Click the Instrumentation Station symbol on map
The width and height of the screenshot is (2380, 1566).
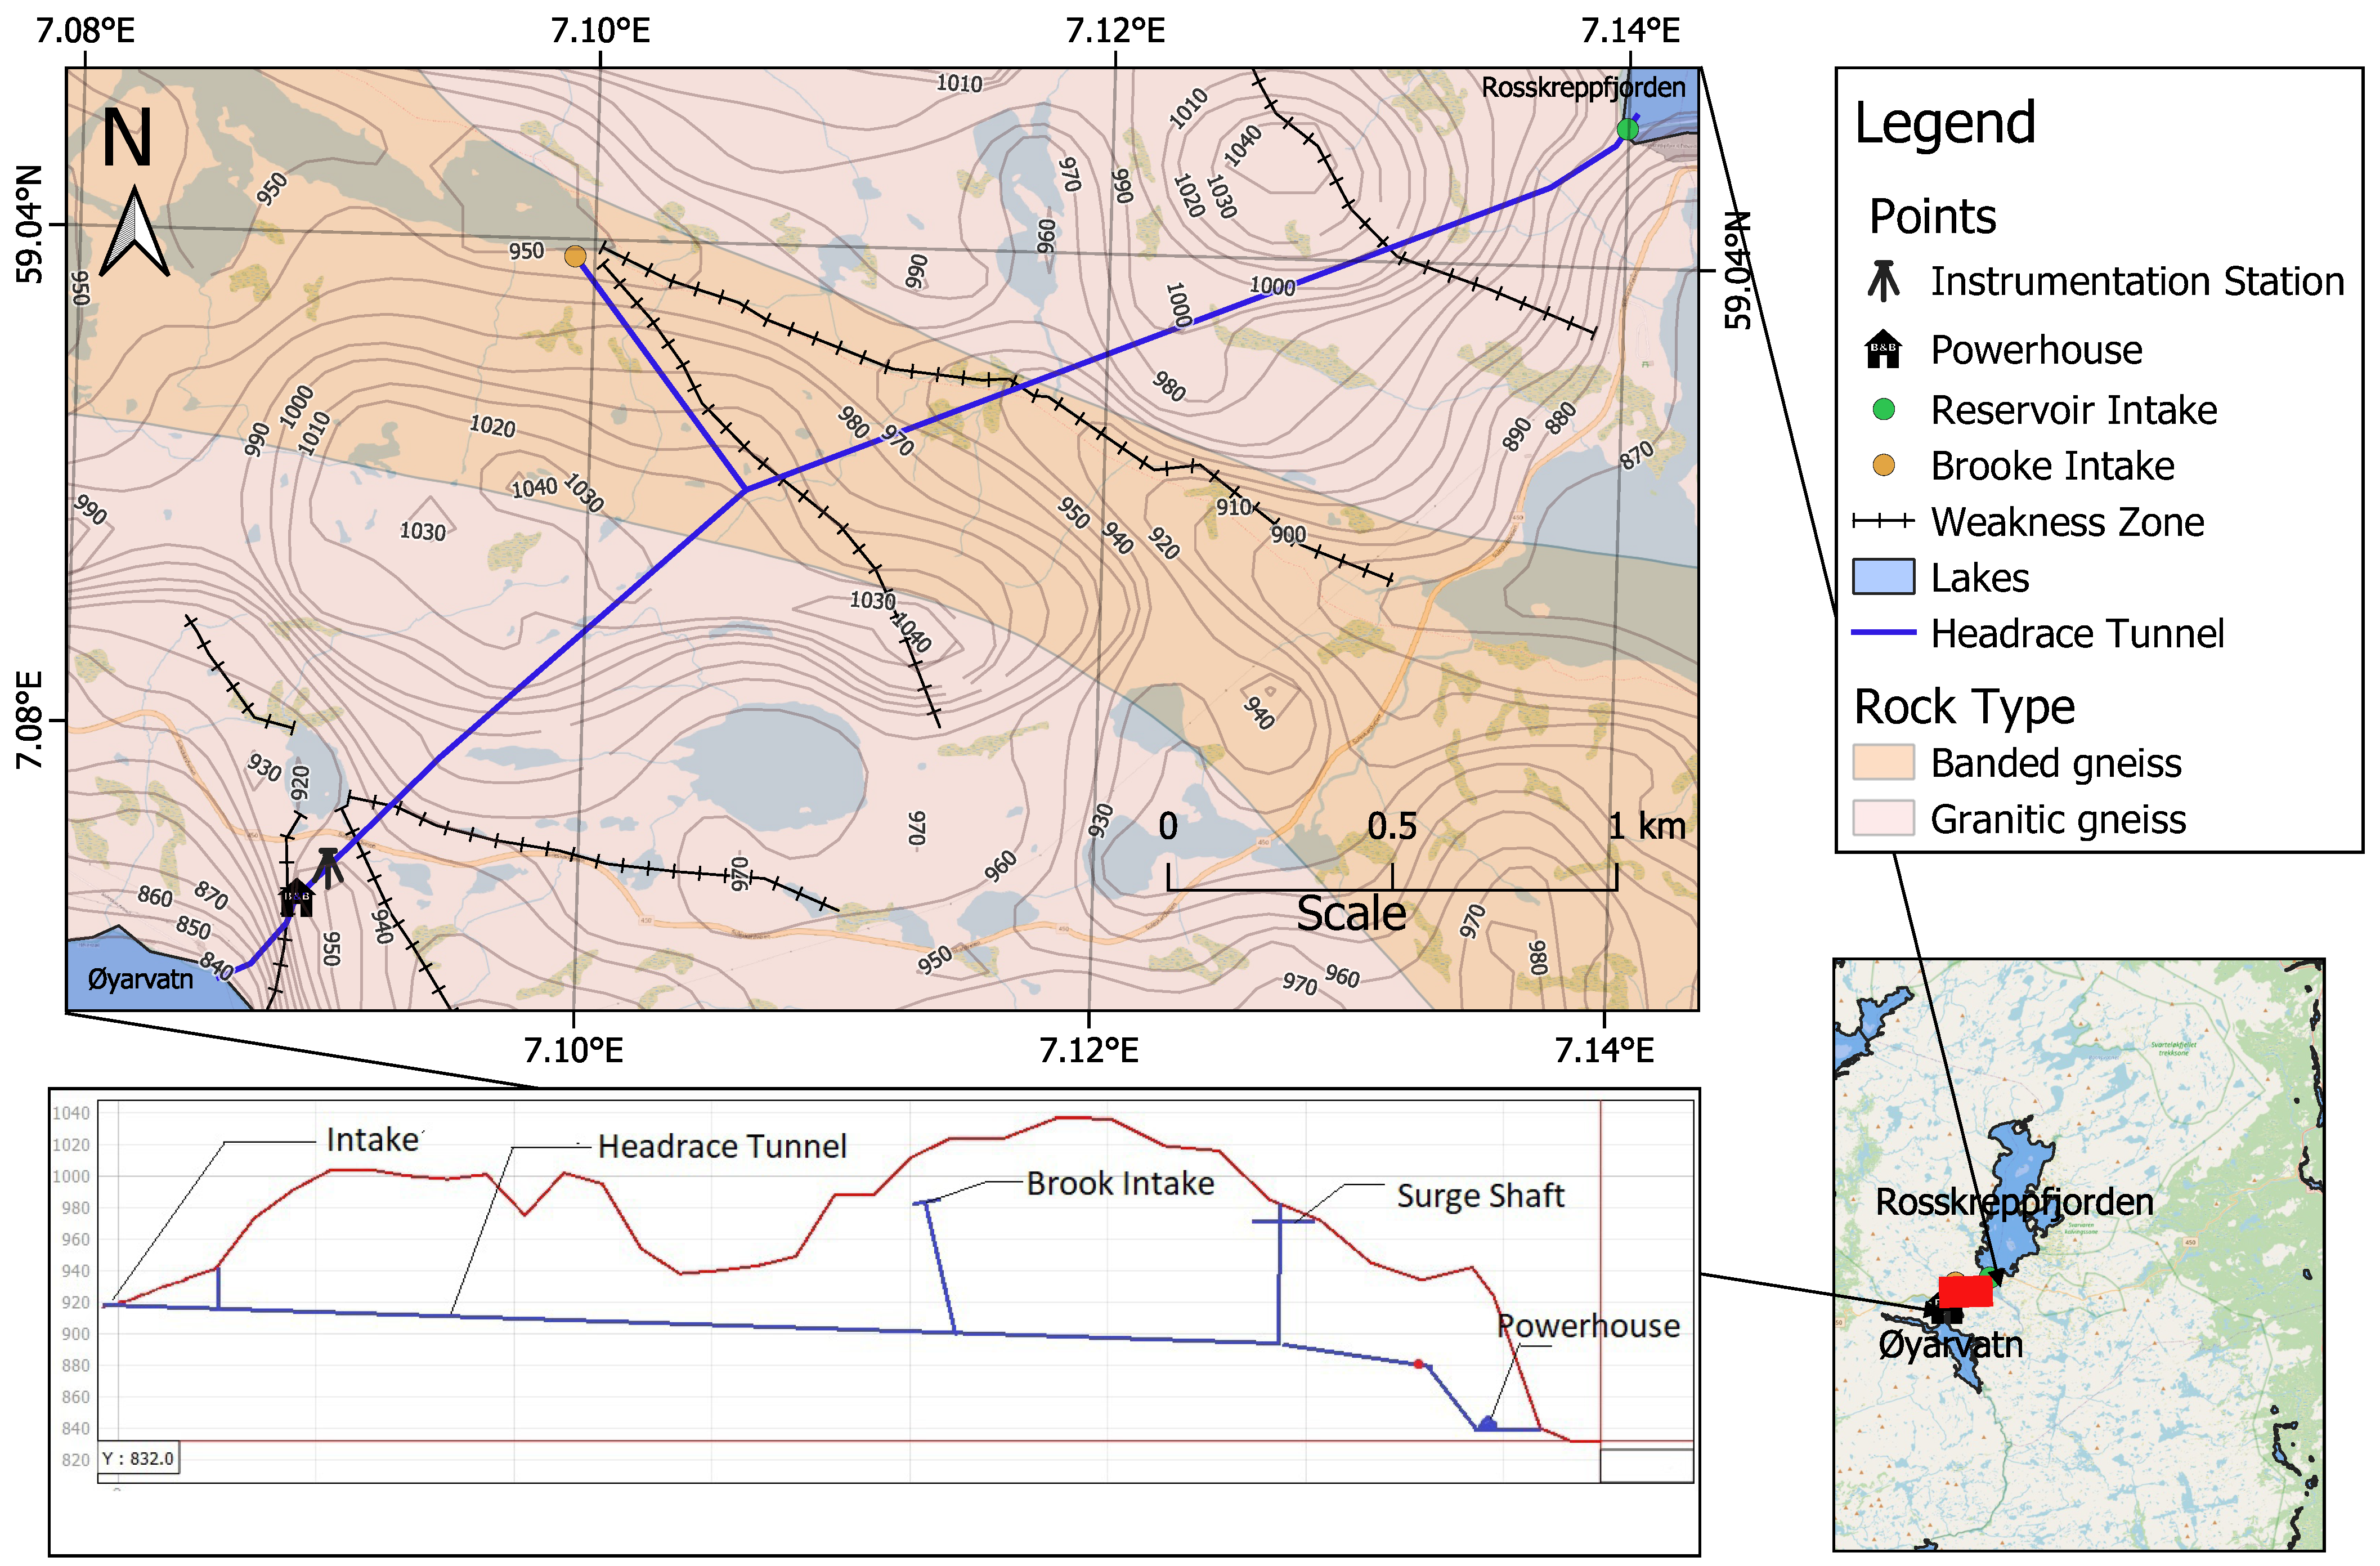[x=329, y=866]
